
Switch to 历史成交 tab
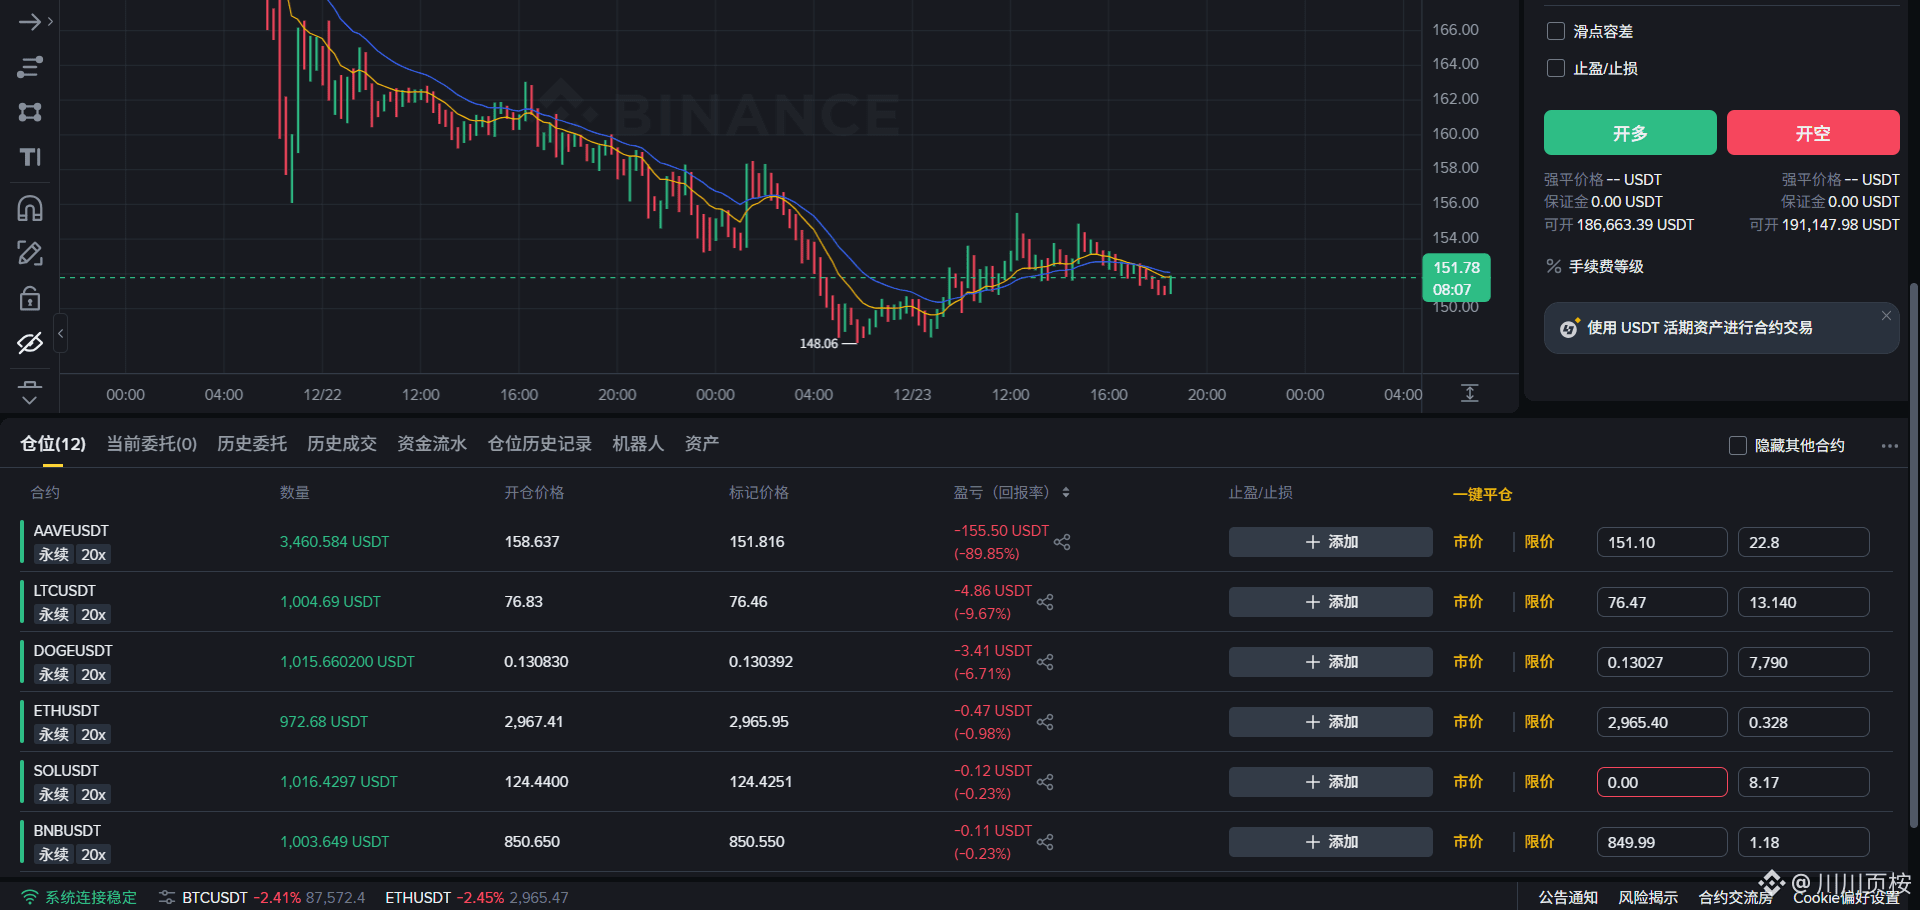pos(342,443)
